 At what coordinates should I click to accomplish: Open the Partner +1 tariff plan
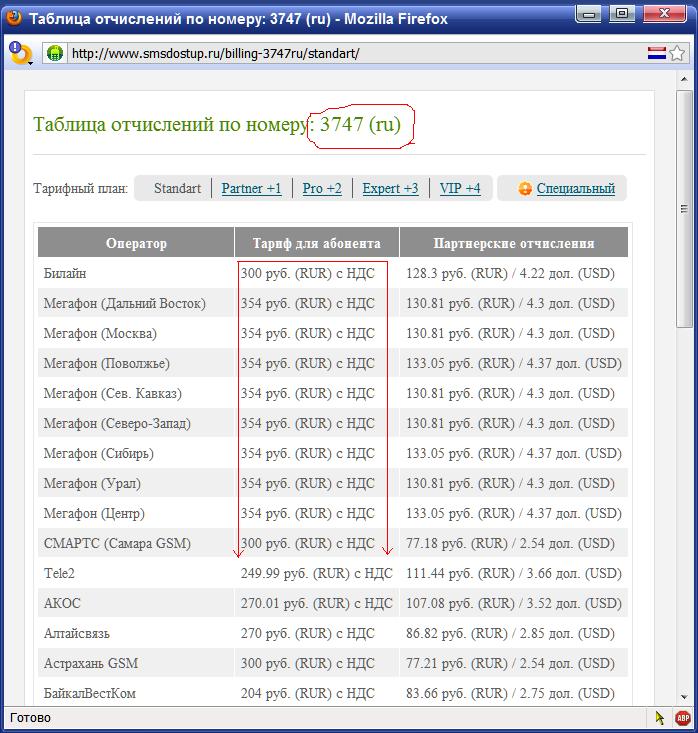point(252,188)
